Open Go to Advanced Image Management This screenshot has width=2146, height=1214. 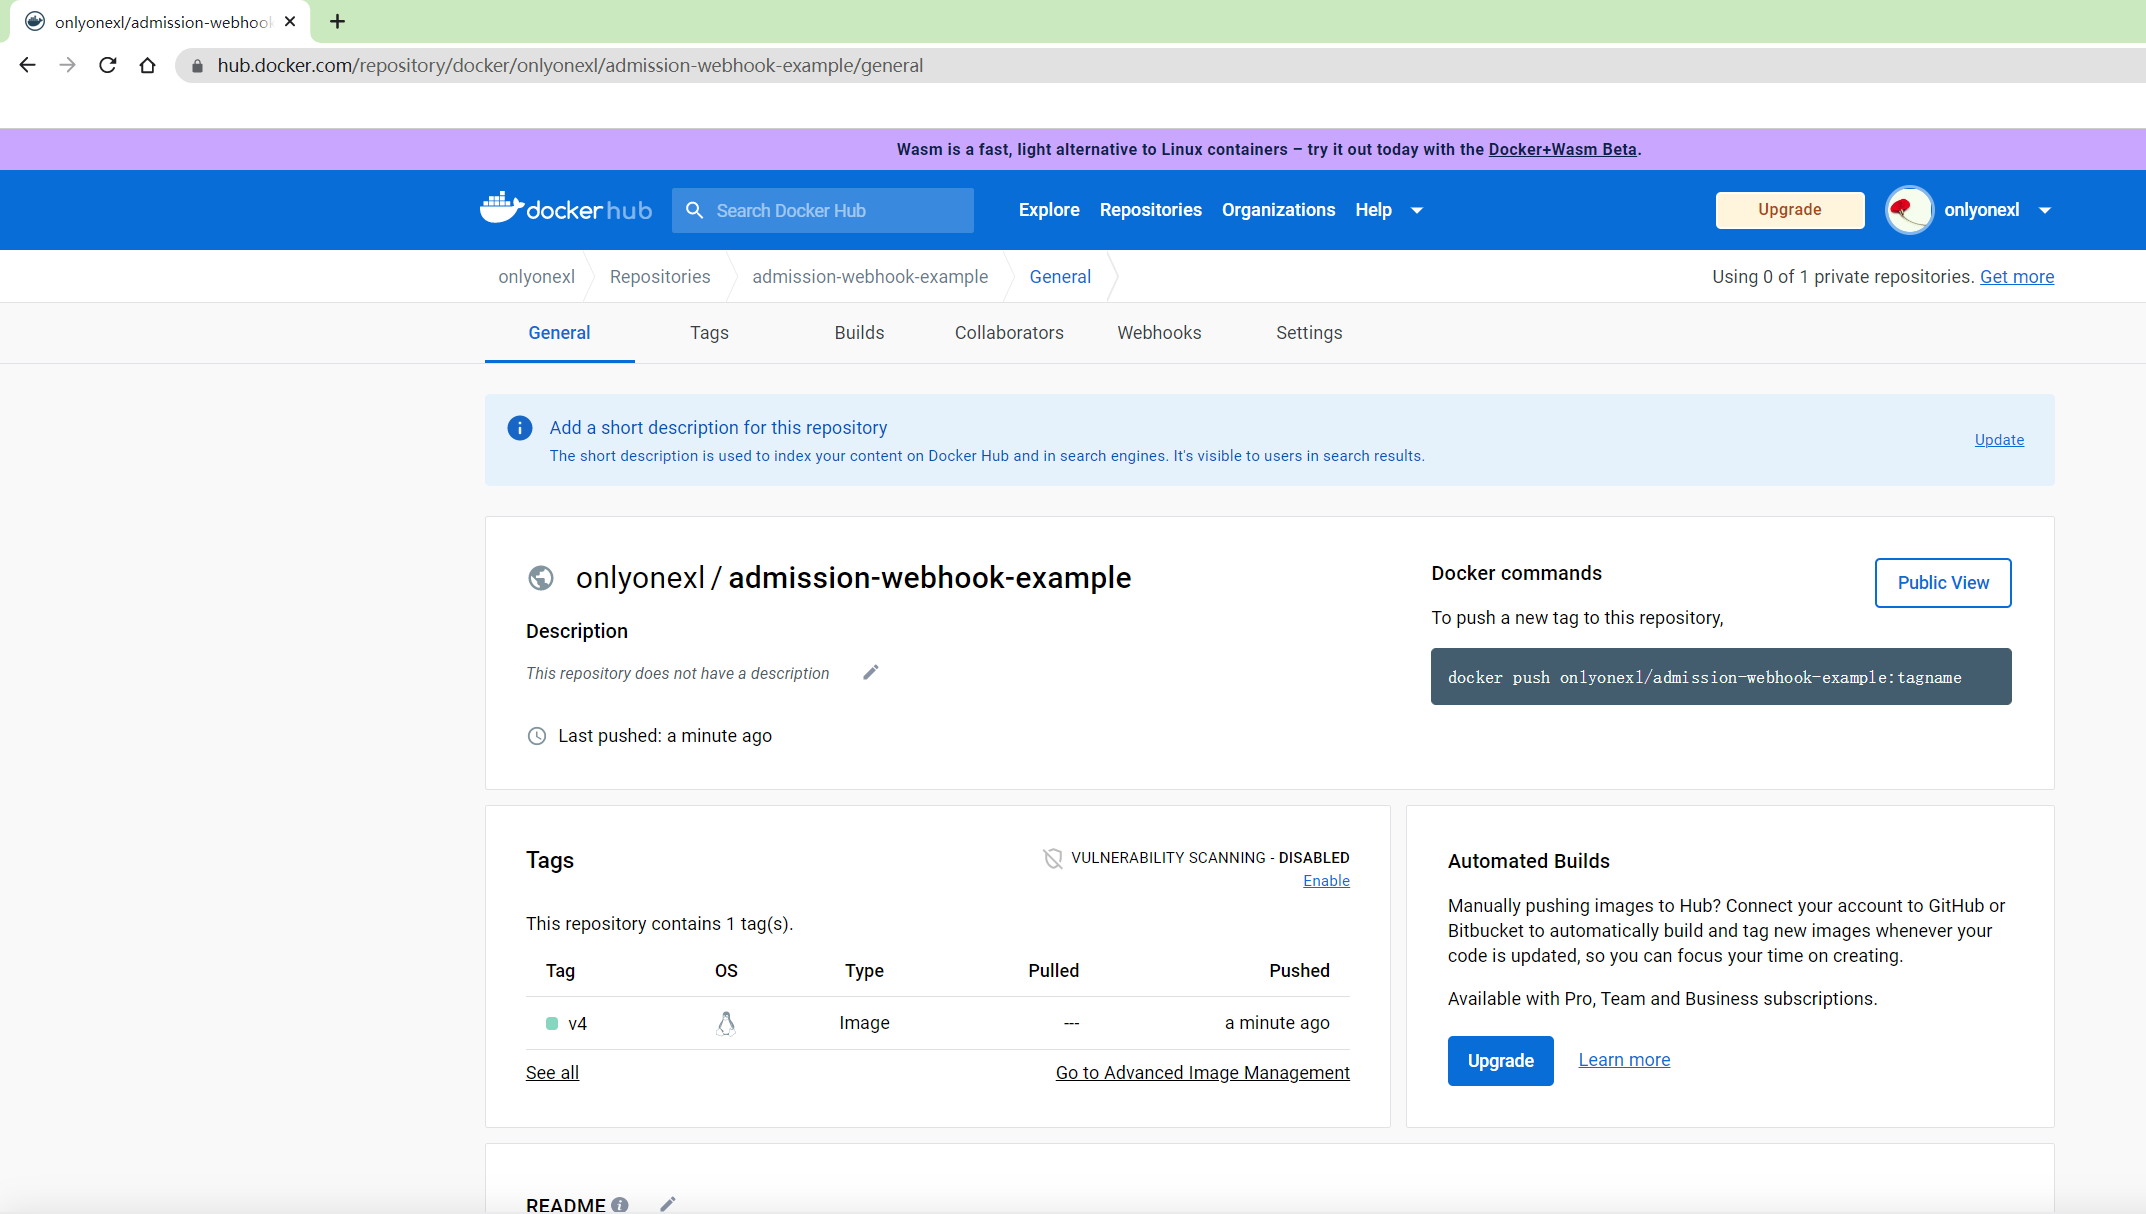1202,1073
